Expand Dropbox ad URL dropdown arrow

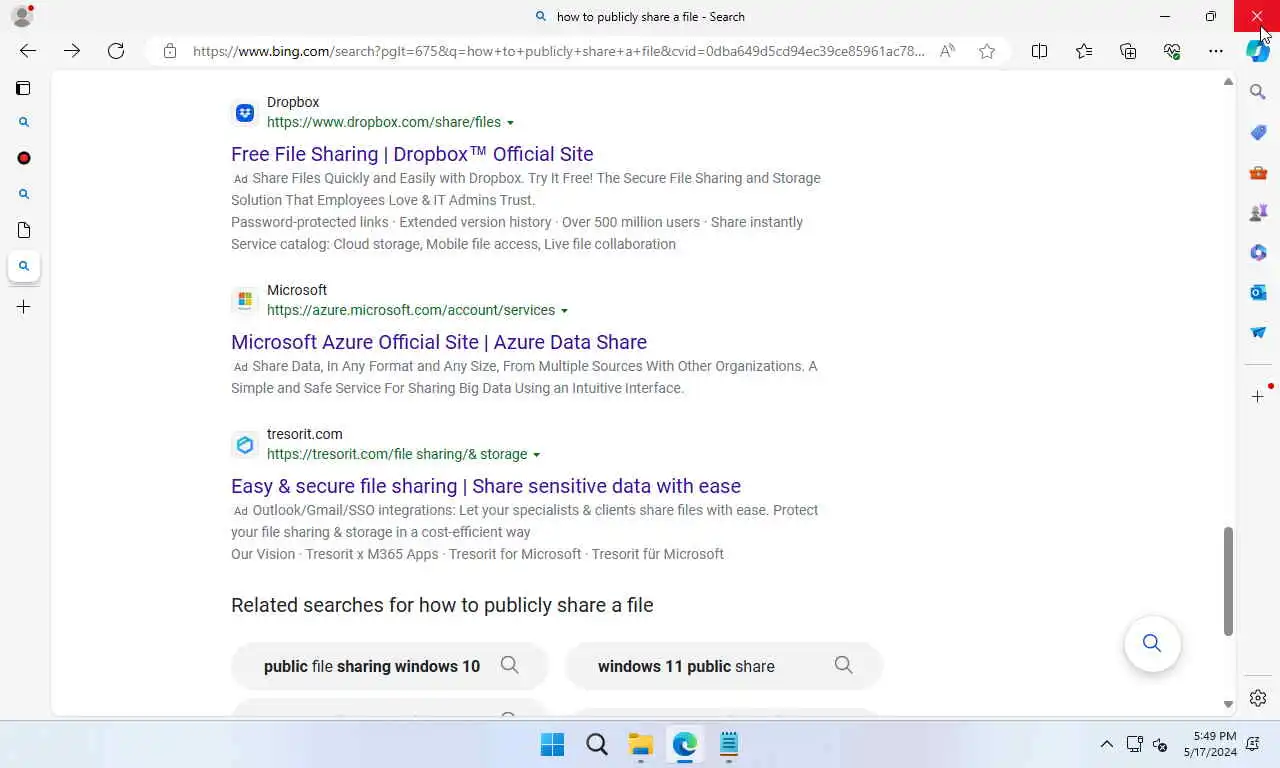pos(510,123)
